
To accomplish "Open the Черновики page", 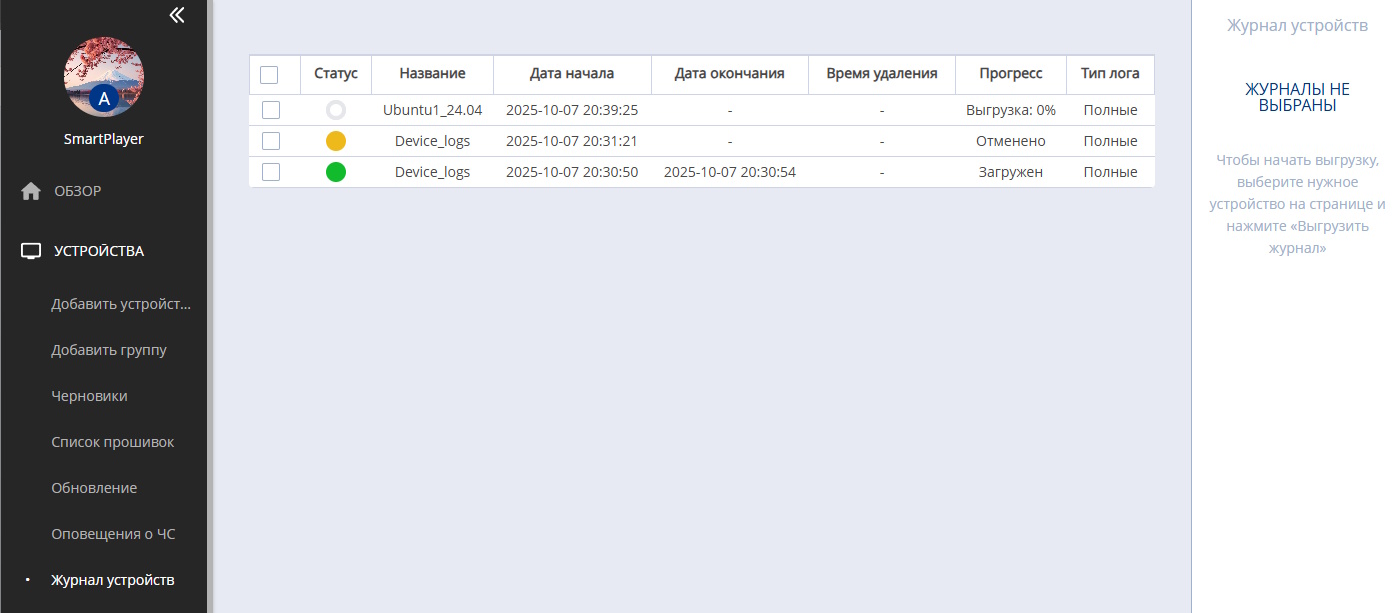I will point(89,396).
